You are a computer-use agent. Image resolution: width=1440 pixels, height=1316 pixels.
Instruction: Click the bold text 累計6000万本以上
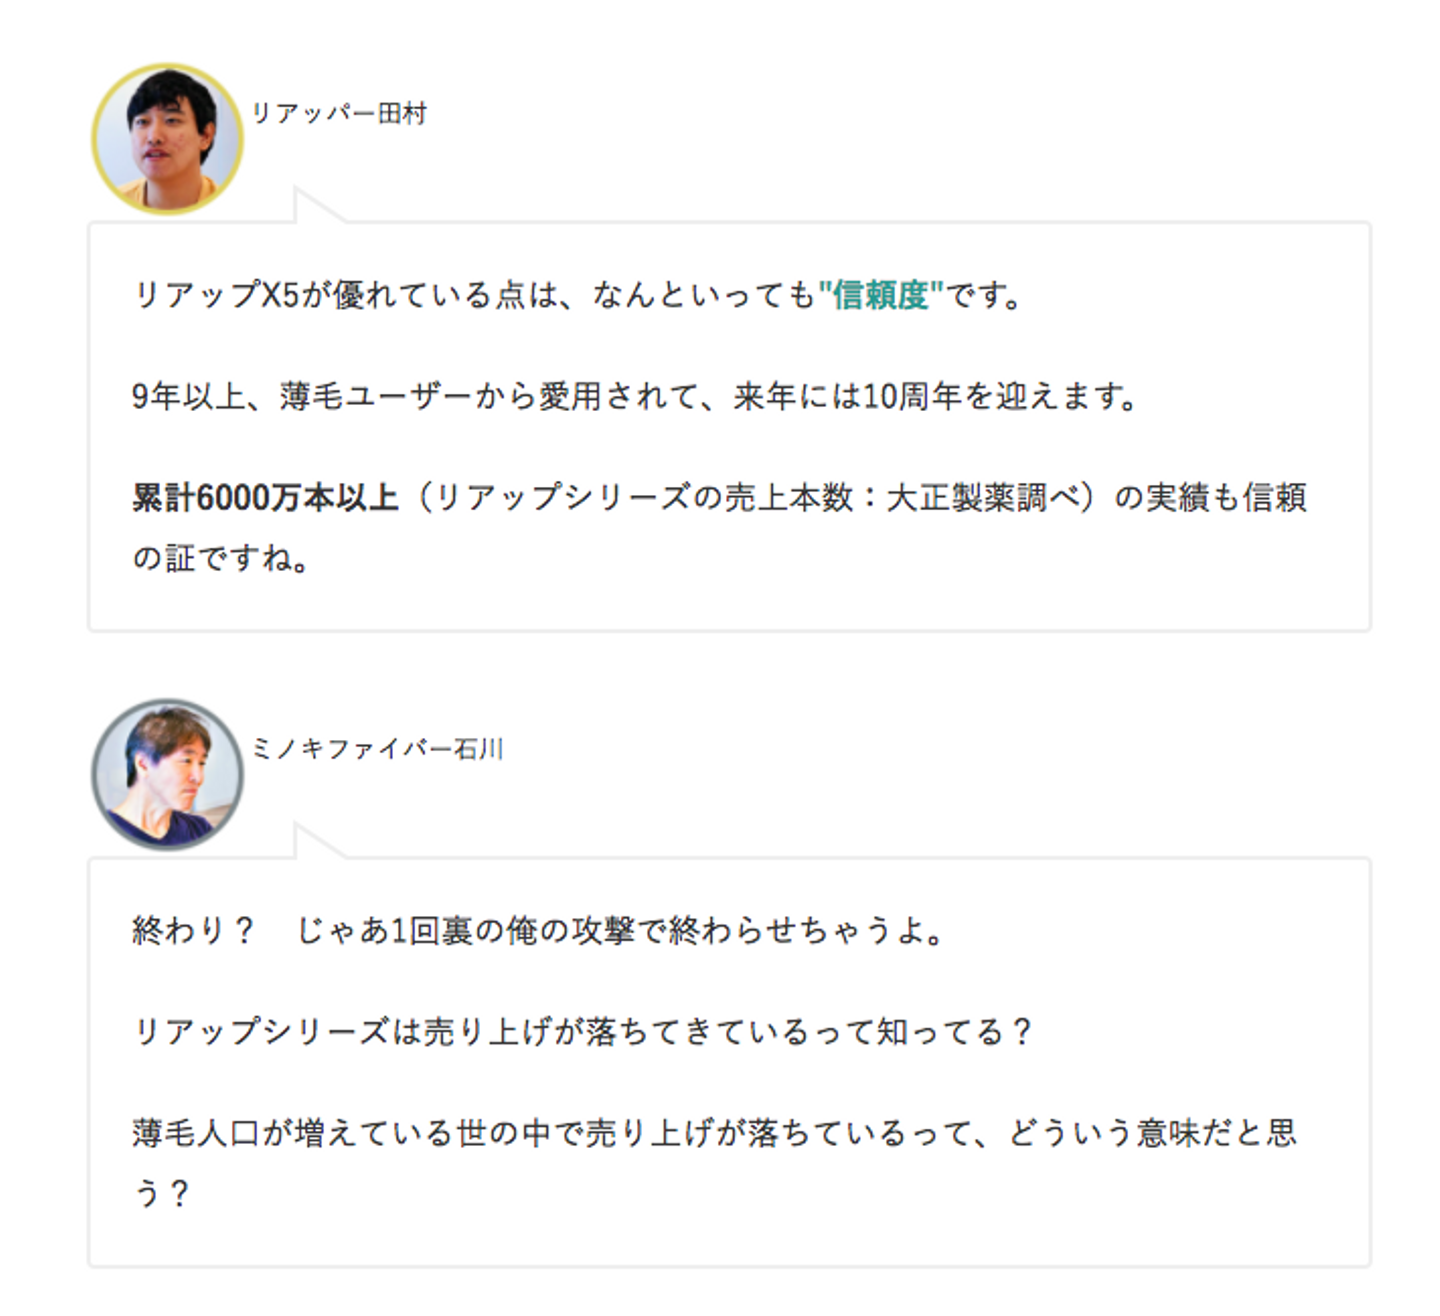[x=265, y=497]
